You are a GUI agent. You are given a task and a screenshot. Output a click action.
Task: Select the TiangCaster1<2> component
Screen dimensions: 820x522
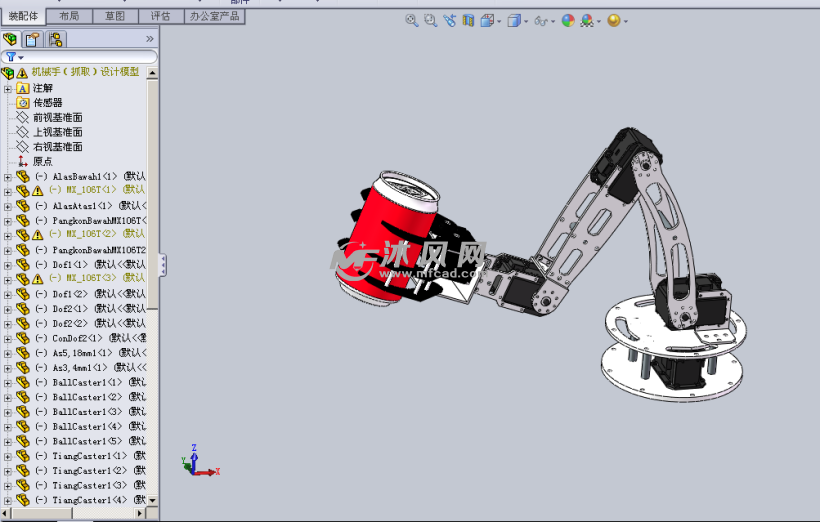[90, 471]
